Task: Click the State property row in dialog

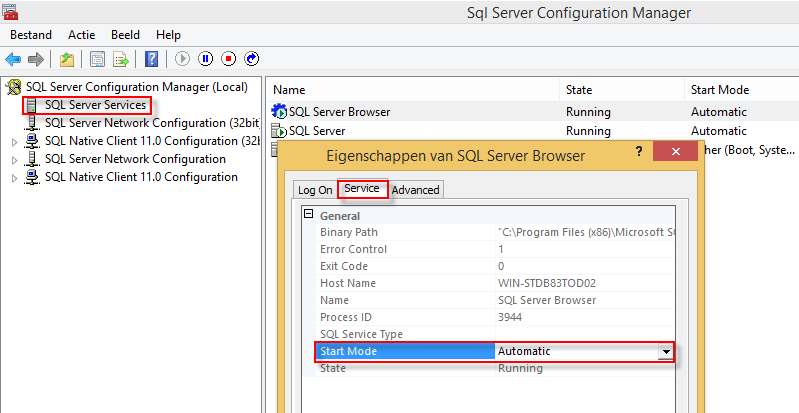Action: (495, 368)
